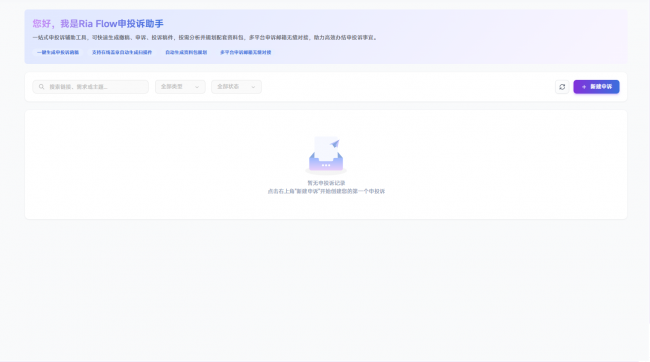The width and height of the screenshot is (650, 362).
Task: Expand the chevron arrow of 全部状态
Action: (x=253, y=87)
